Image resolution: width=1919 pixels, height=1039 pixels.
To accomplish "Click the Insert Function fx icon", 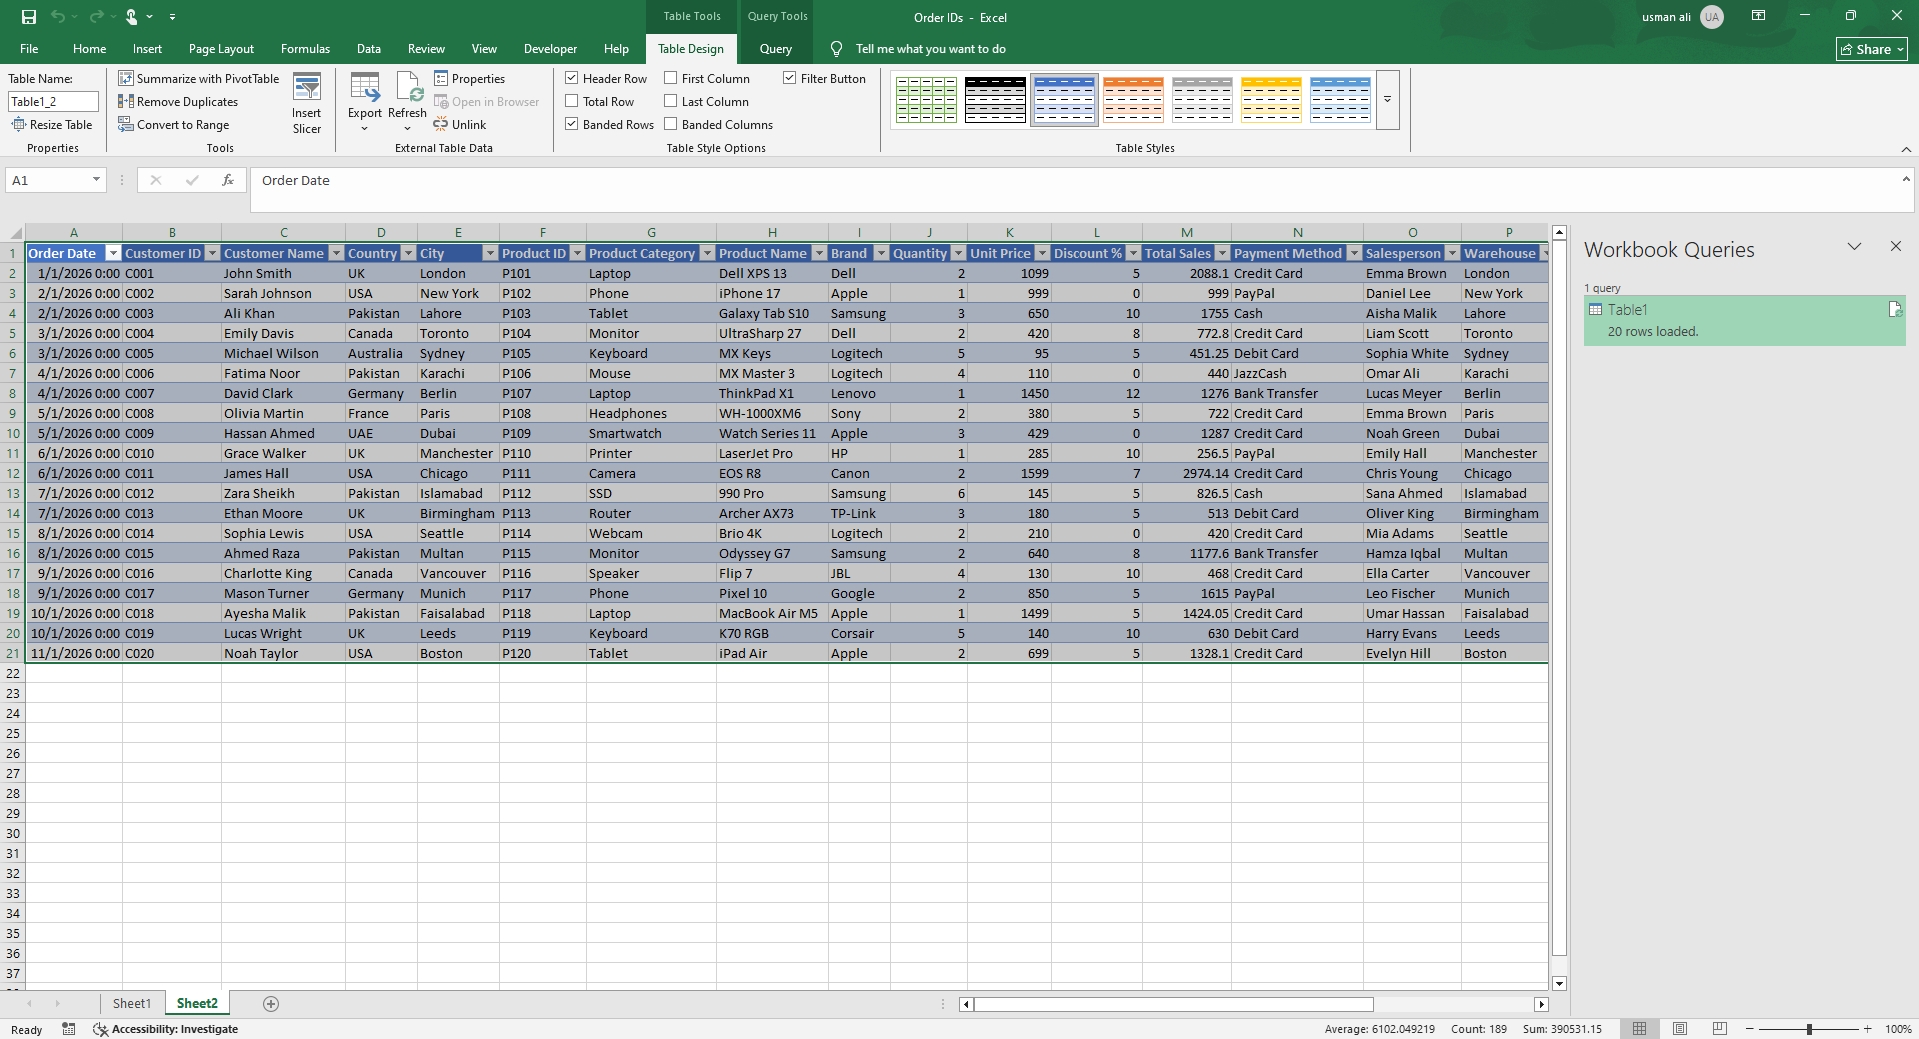I will [x=228, y=180].
